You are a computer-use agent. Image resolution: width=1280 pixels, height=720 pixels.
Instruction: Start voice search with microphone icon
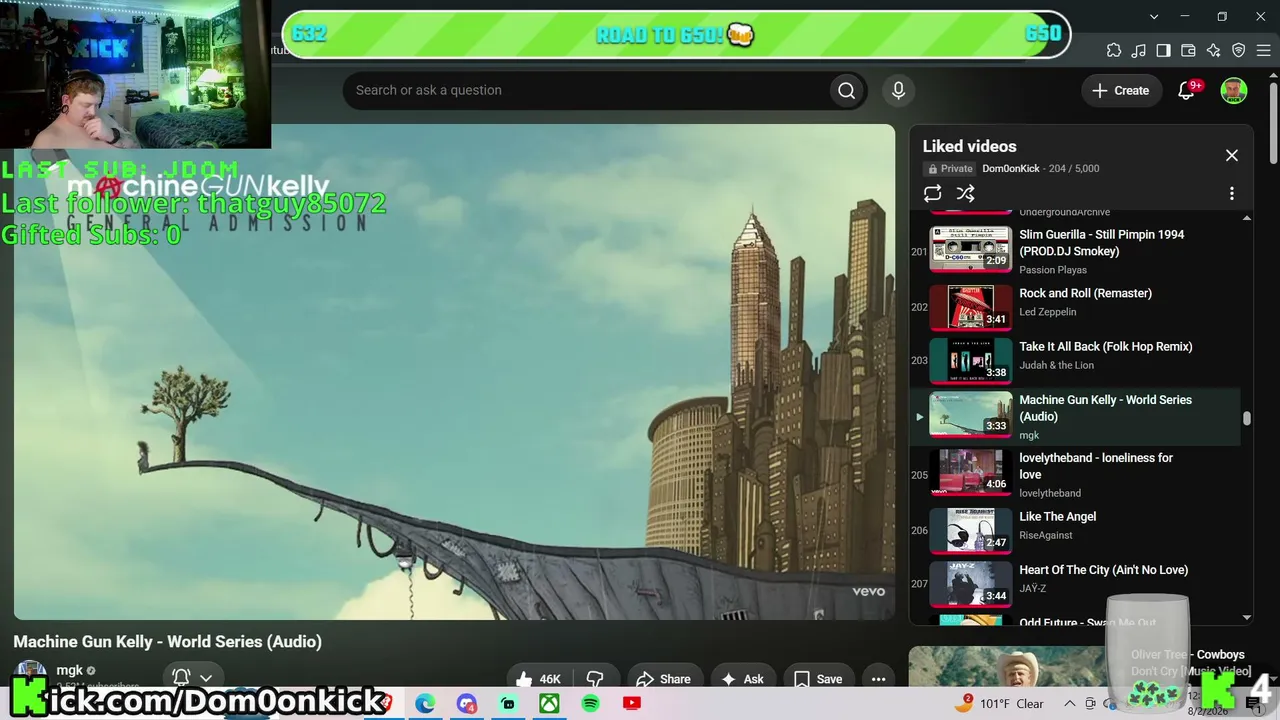[x=898, y=90]
